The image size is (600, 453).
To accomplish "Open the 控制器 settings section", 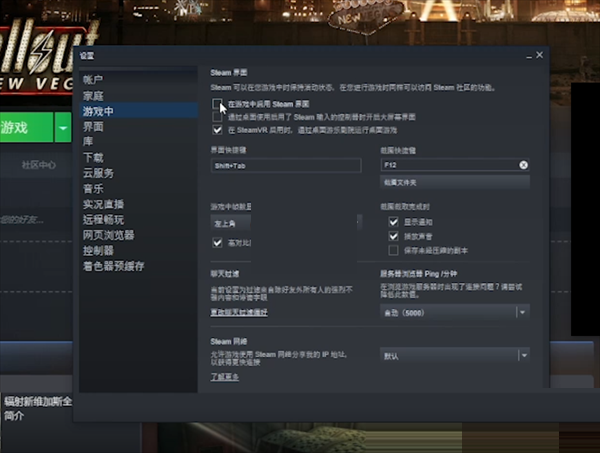I will tap(98, 250).
